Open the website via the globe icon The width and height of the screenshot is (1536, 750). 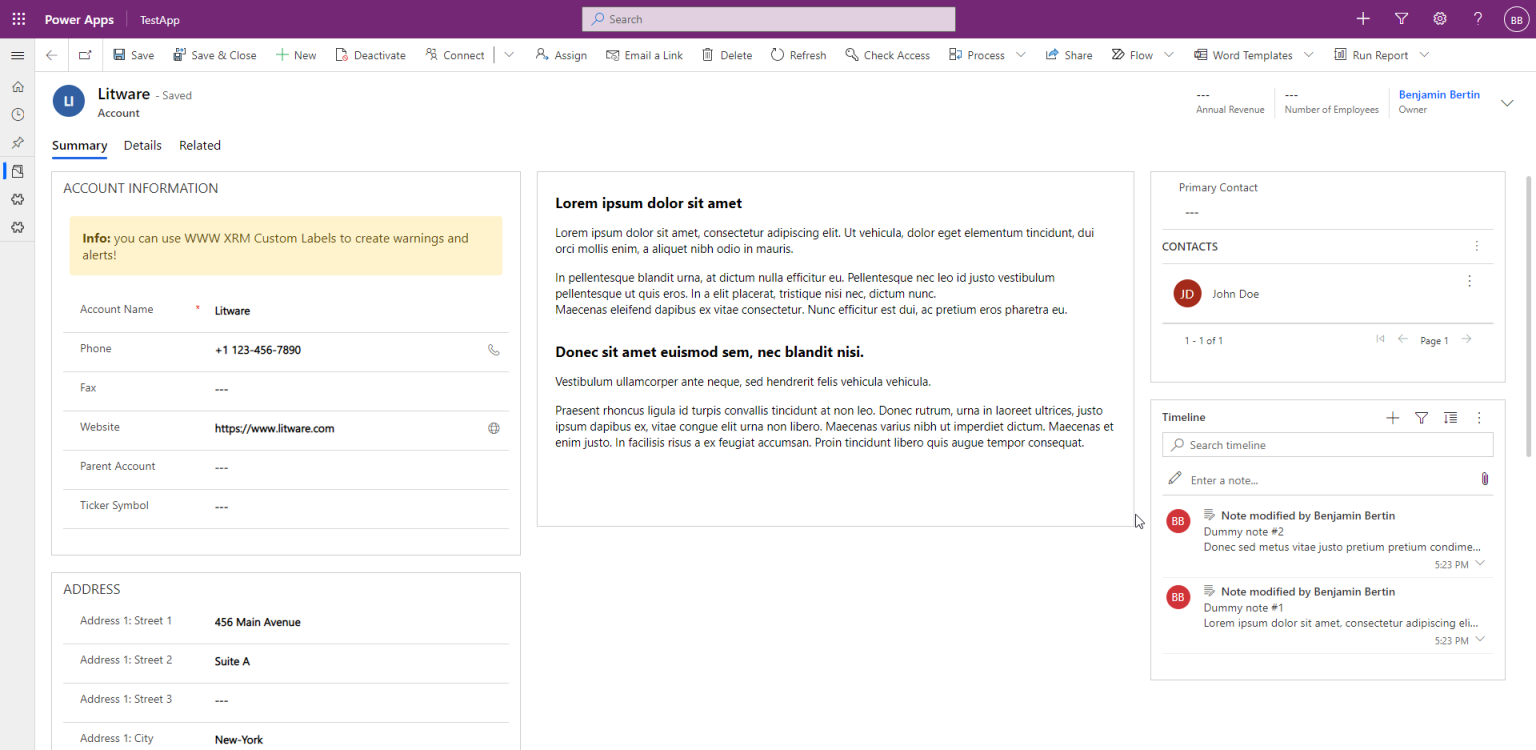tap(493, 427)
